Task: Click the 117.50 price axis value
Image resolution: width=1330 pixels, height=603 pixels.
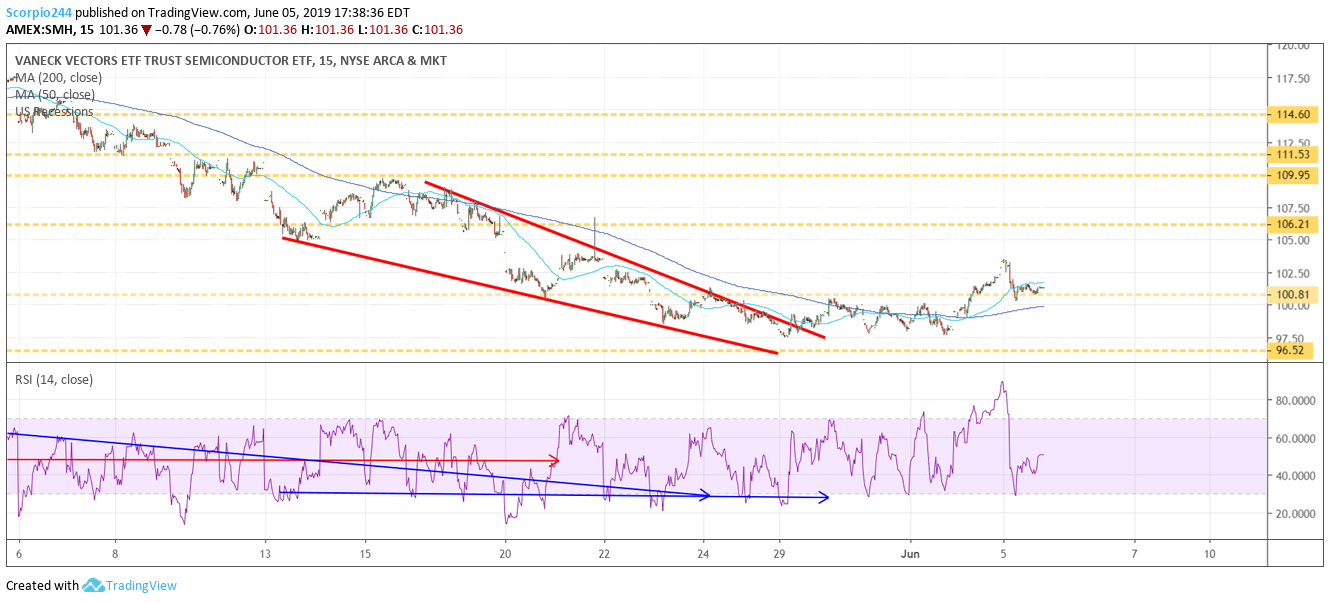Action: (1292, 79)
